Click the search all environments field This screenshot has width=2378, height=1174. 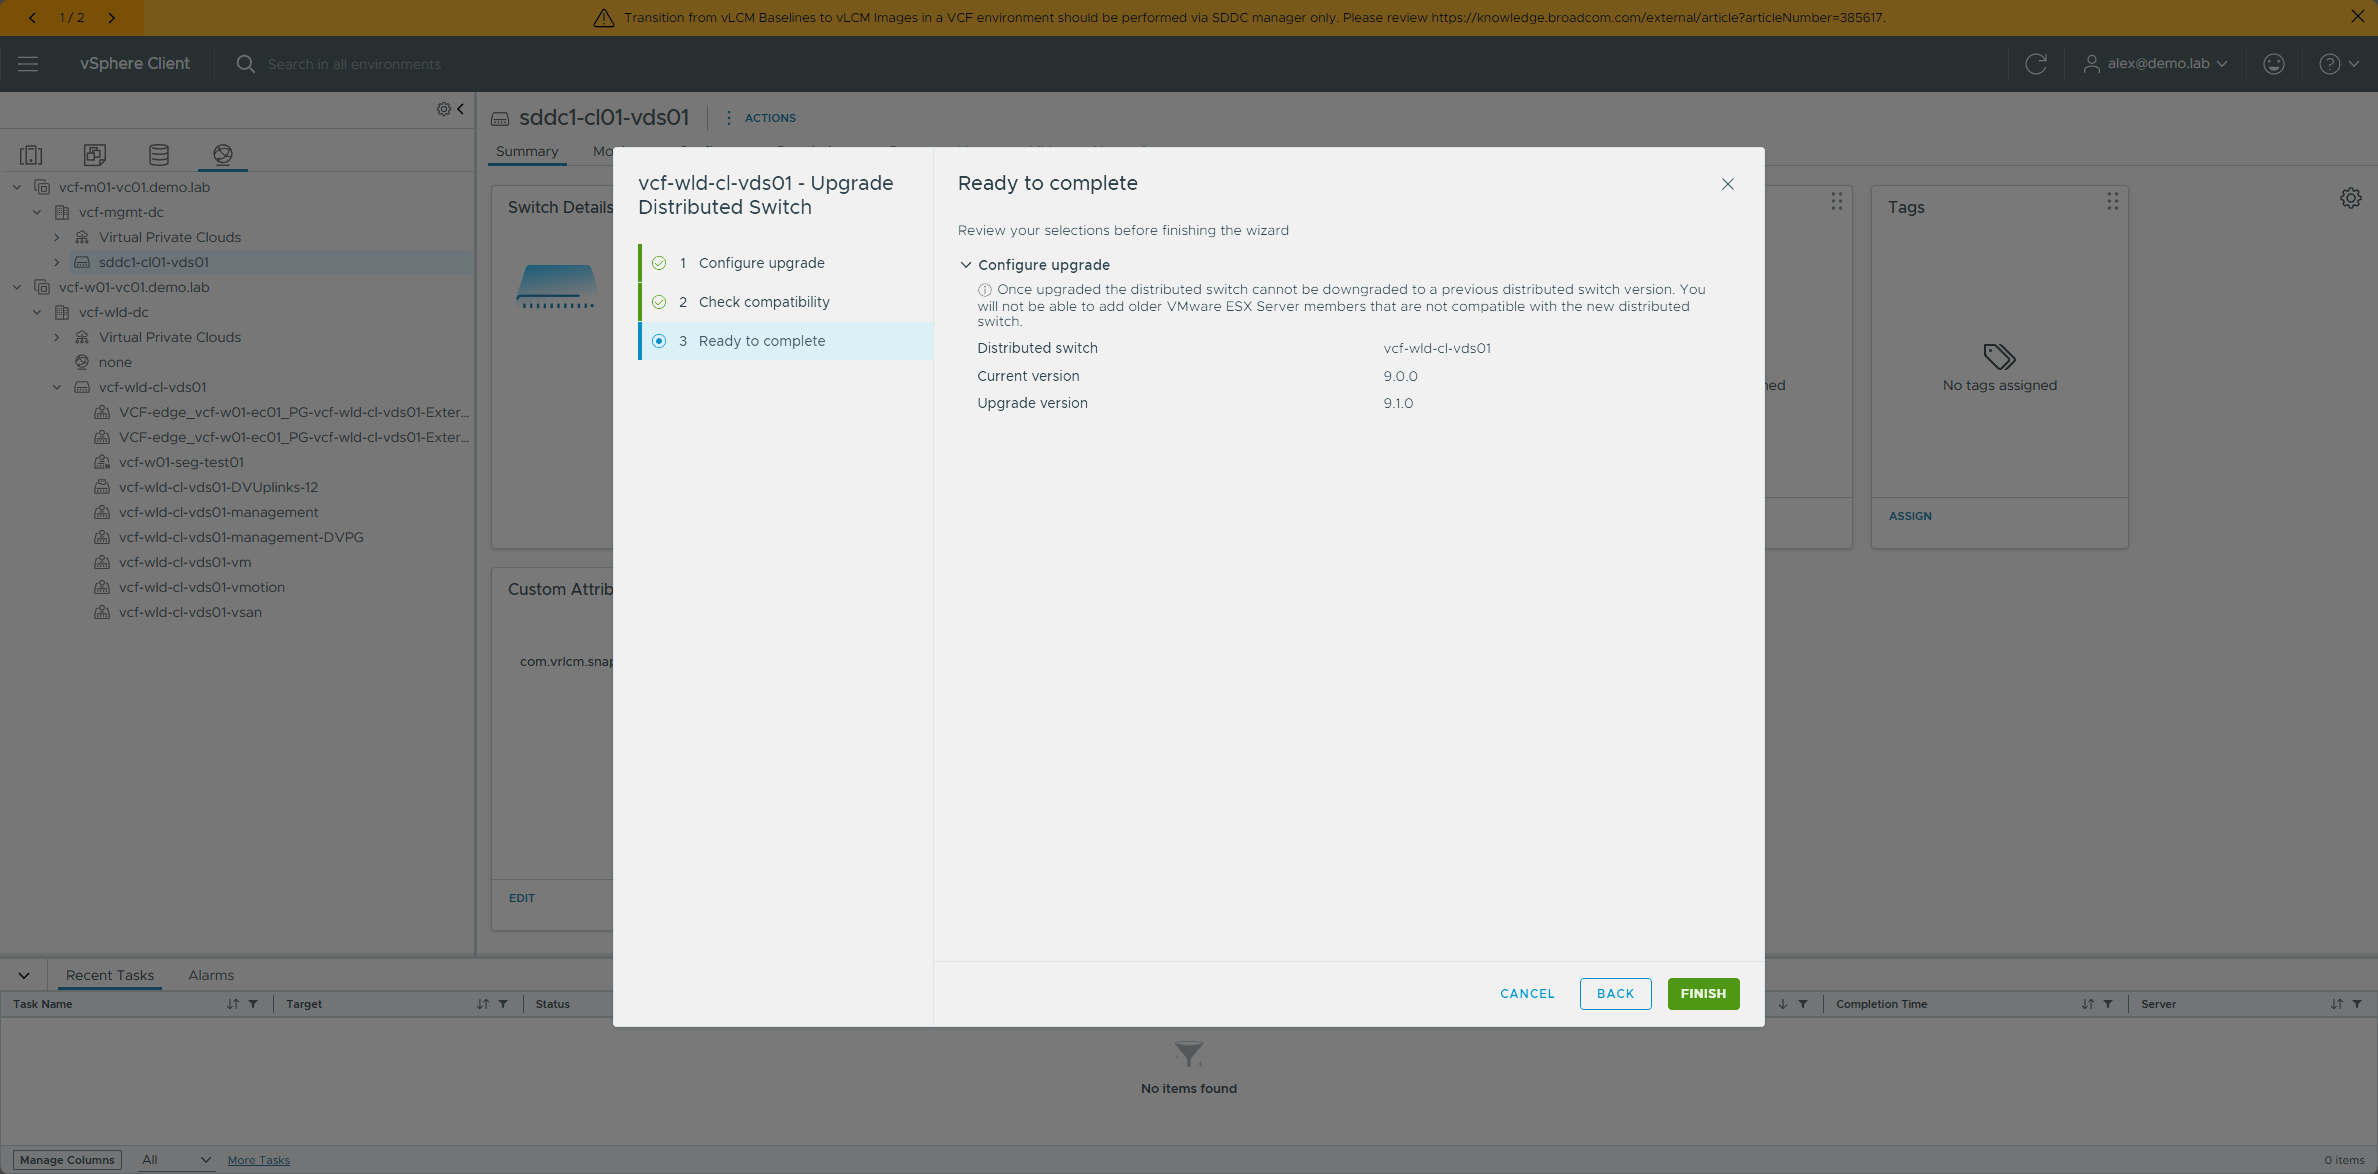(x=354, y=64)
